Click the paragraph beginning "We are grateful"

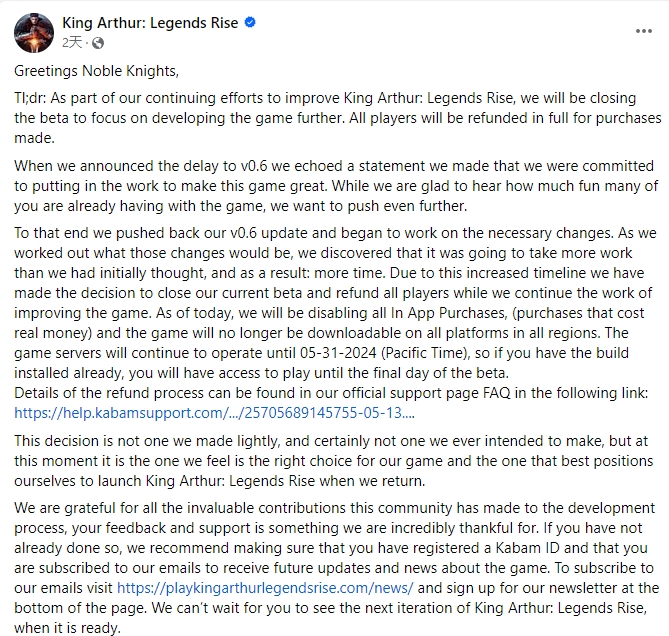(337, 568)
